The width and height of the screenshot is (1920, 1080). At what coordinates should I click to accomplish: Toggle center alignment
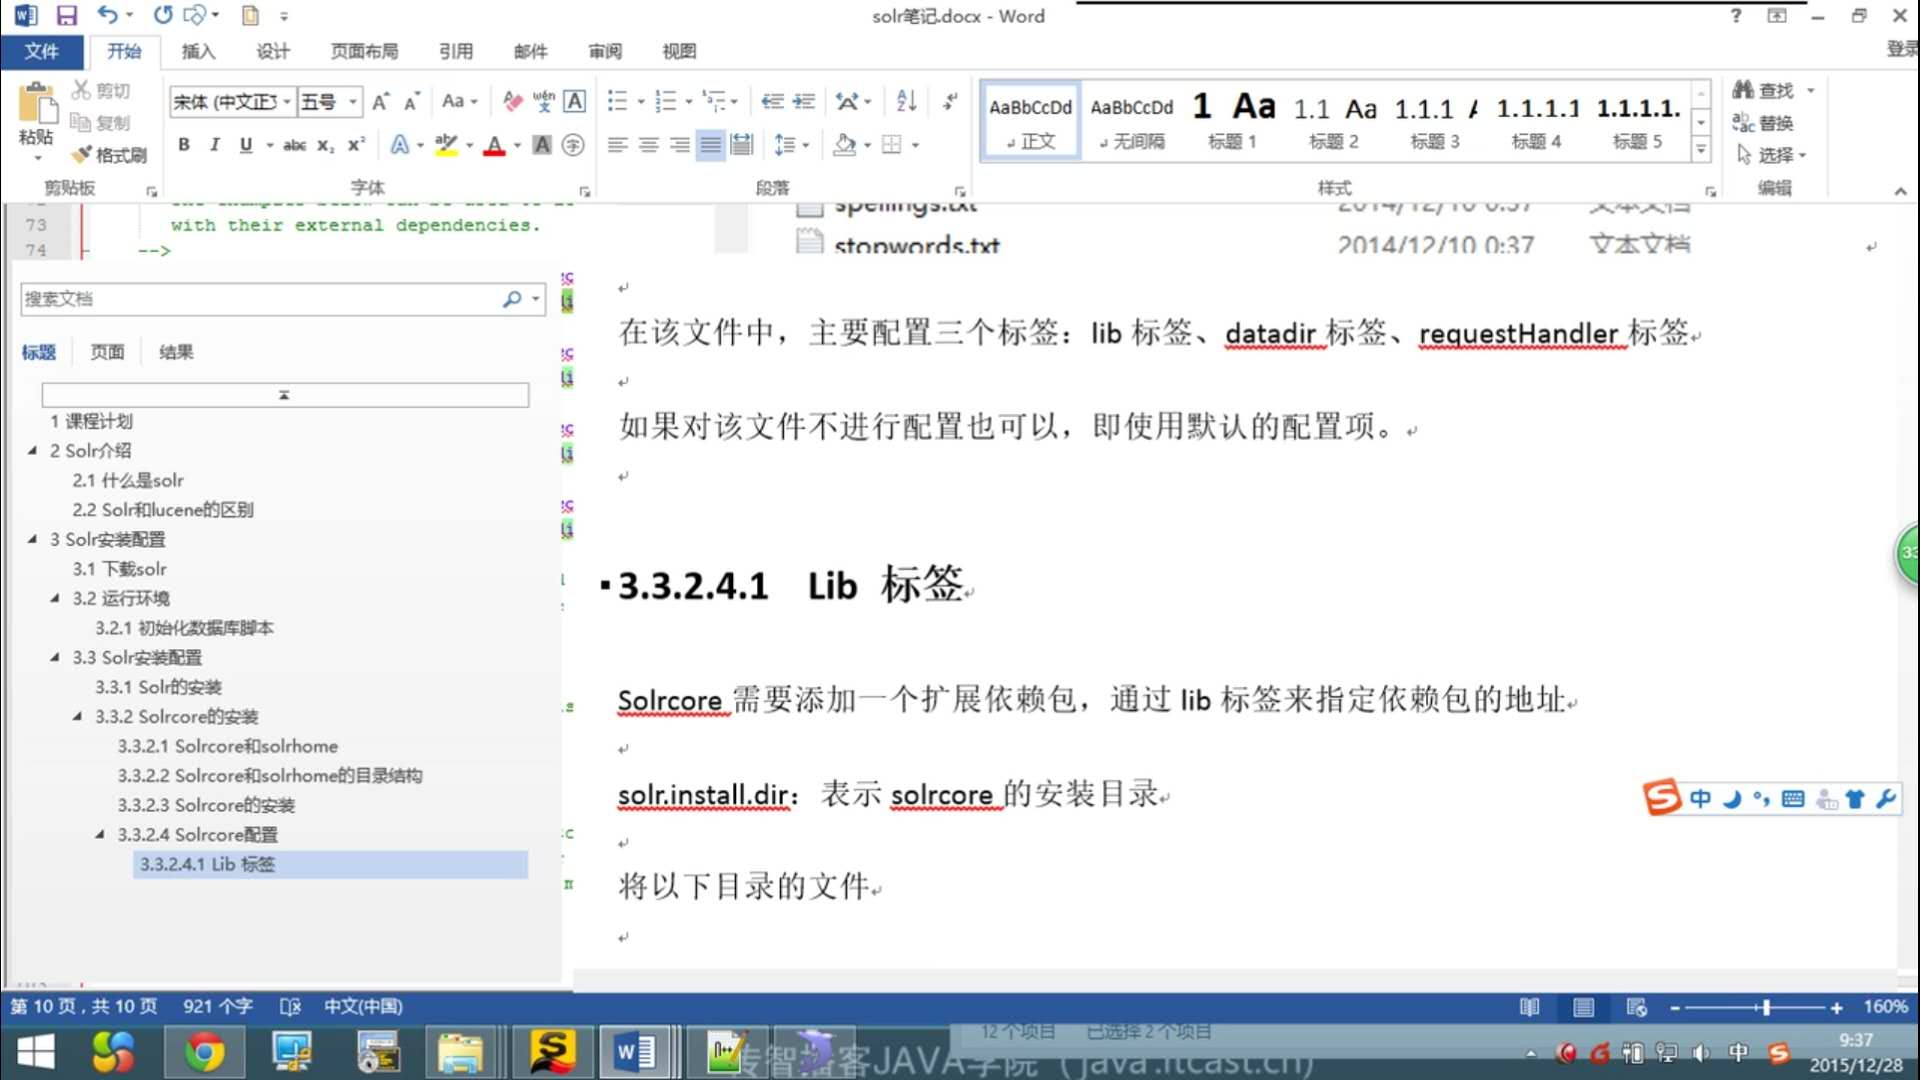pyautogui.click(x=649, y=145)
